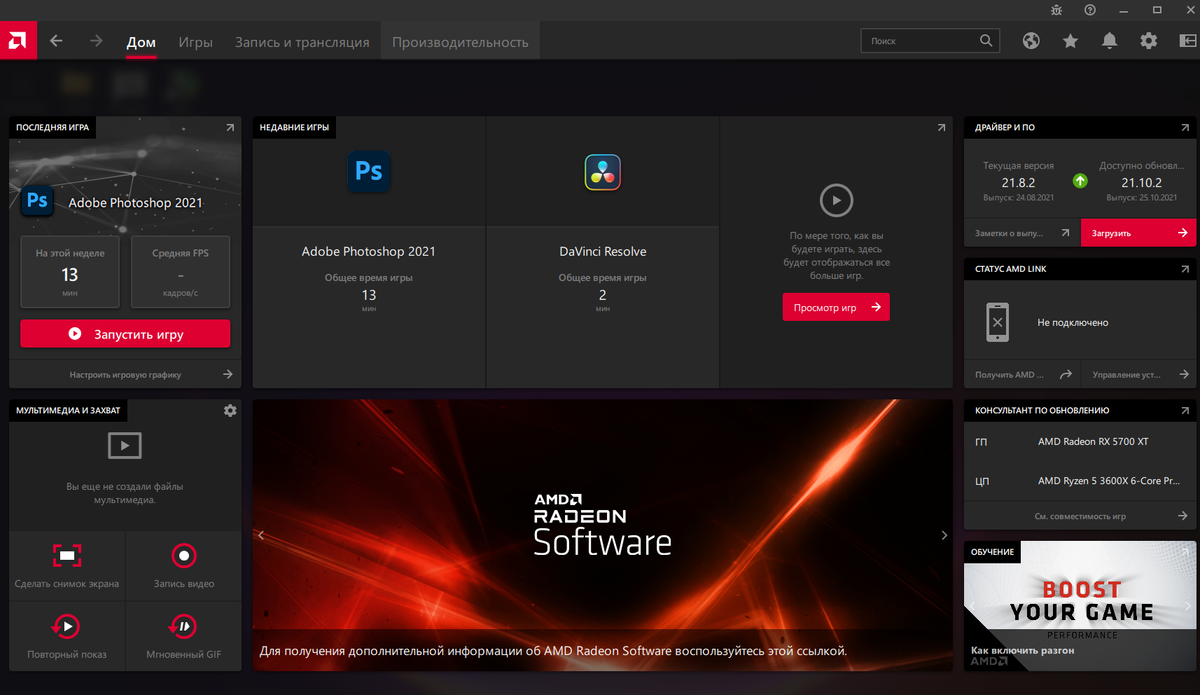
Task: Expand the Драйвер и ПО panel arrow
Action: (x=1184, y=128)
